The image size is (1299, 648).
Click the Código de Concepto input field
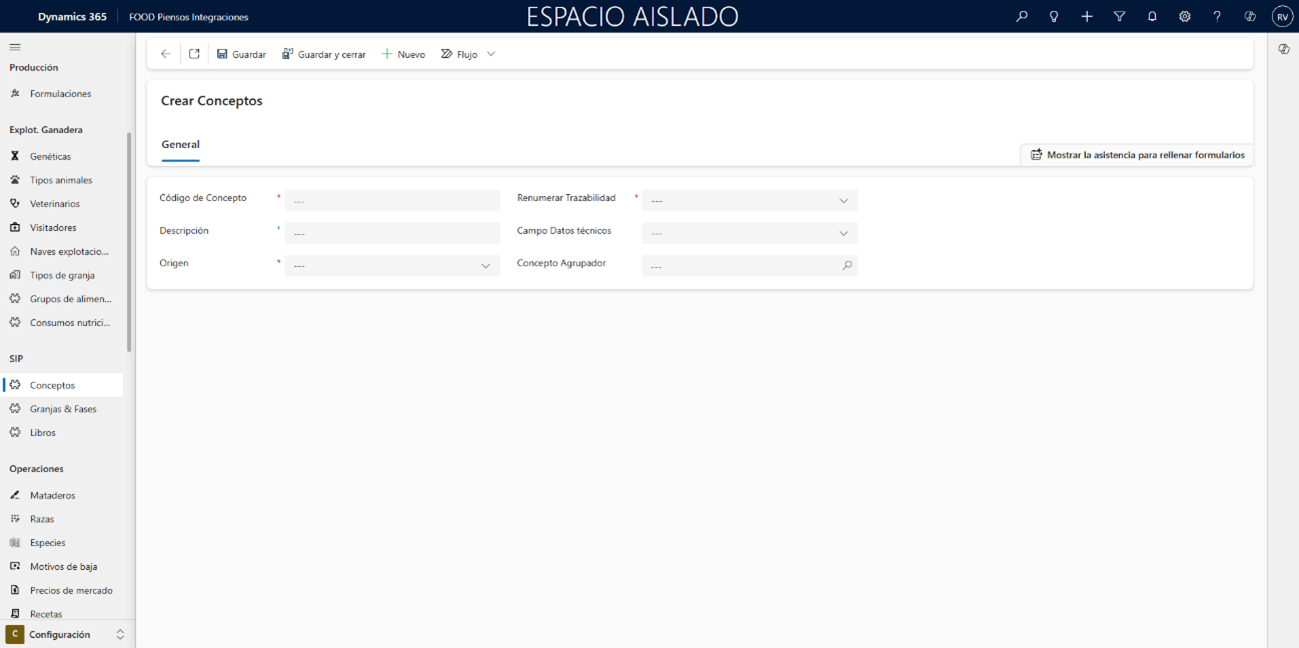pyautogui.click(x=392, y=201)
